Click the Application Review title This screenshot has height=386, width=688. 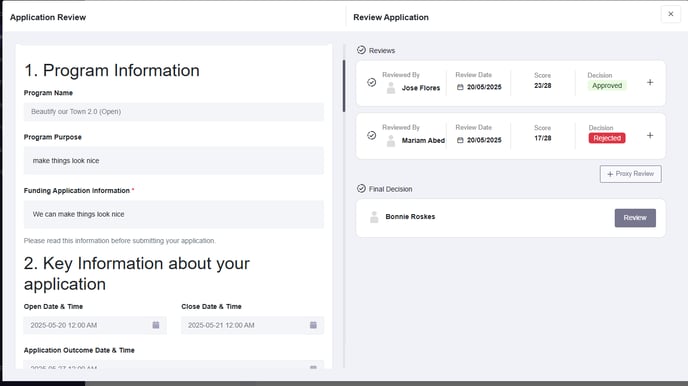tap(48, 18)
